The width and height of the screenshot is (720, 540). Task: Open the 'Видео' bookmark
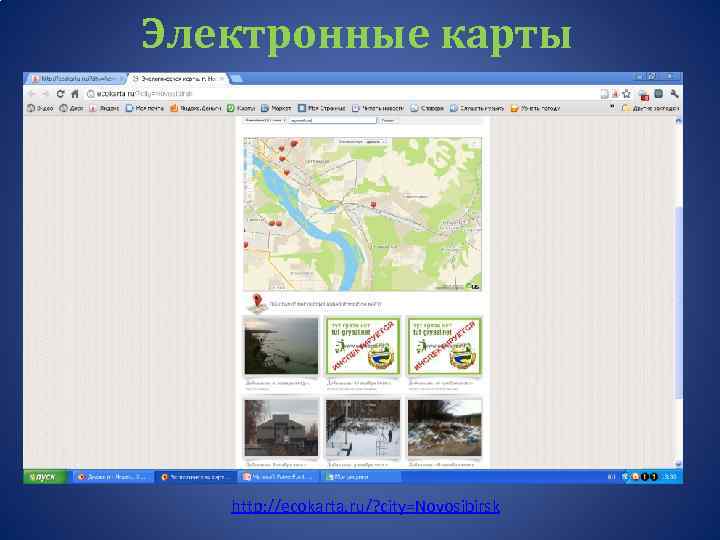coord(40,108)
